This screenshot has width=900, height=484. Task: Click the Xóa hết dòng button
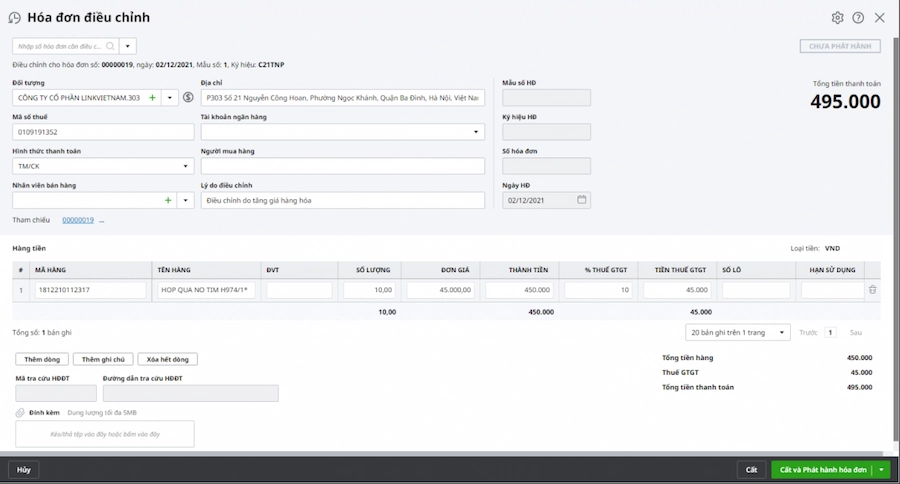coord(167,359)
